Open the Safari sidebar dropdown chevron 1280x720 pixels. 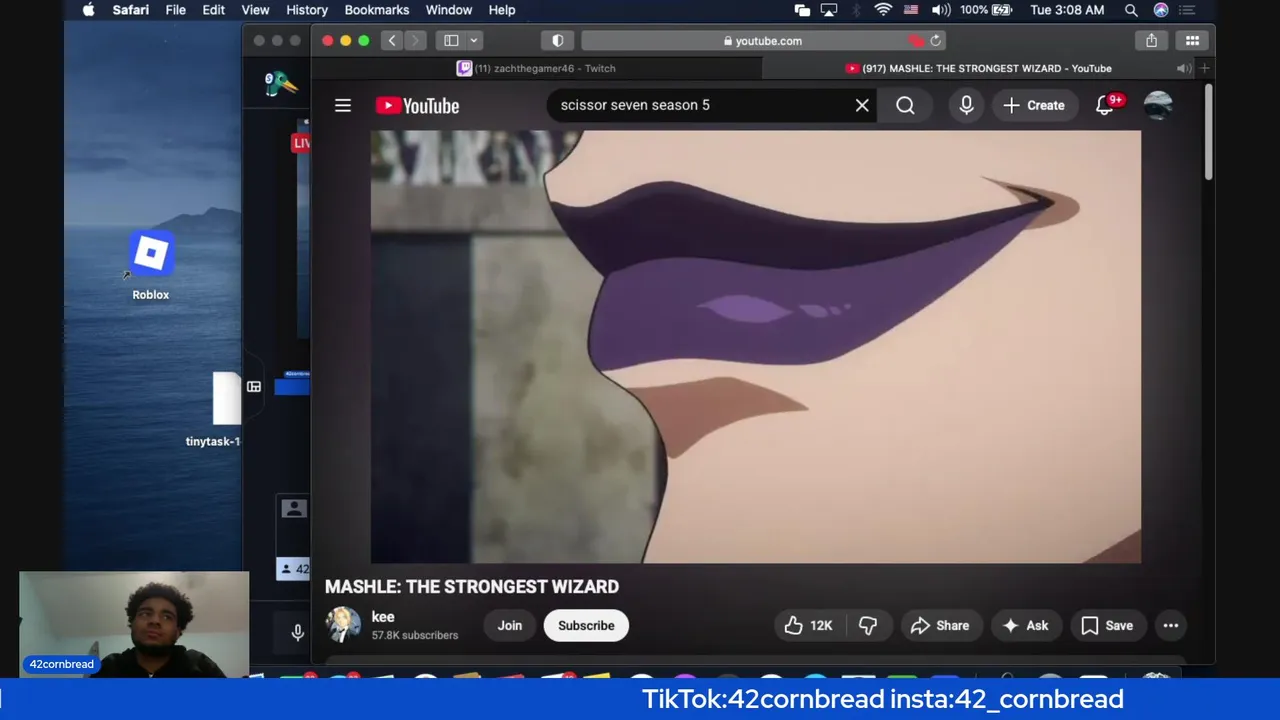tap(474, 41)
